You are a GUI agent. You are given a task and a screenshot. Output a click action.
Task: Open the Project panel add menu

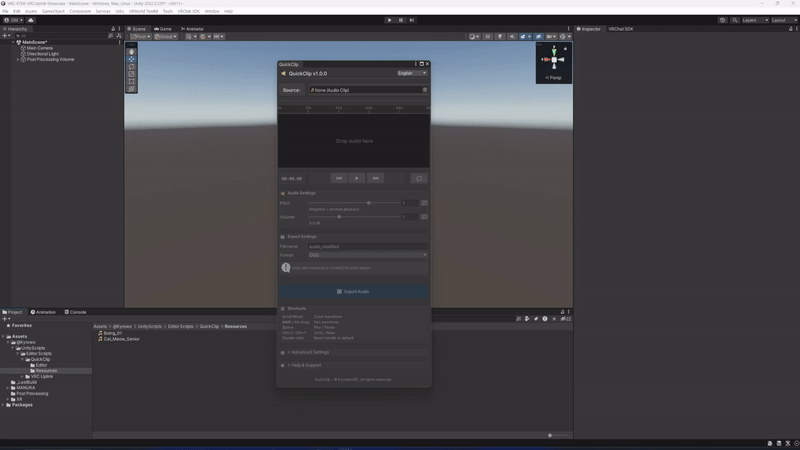coord(6,319)
